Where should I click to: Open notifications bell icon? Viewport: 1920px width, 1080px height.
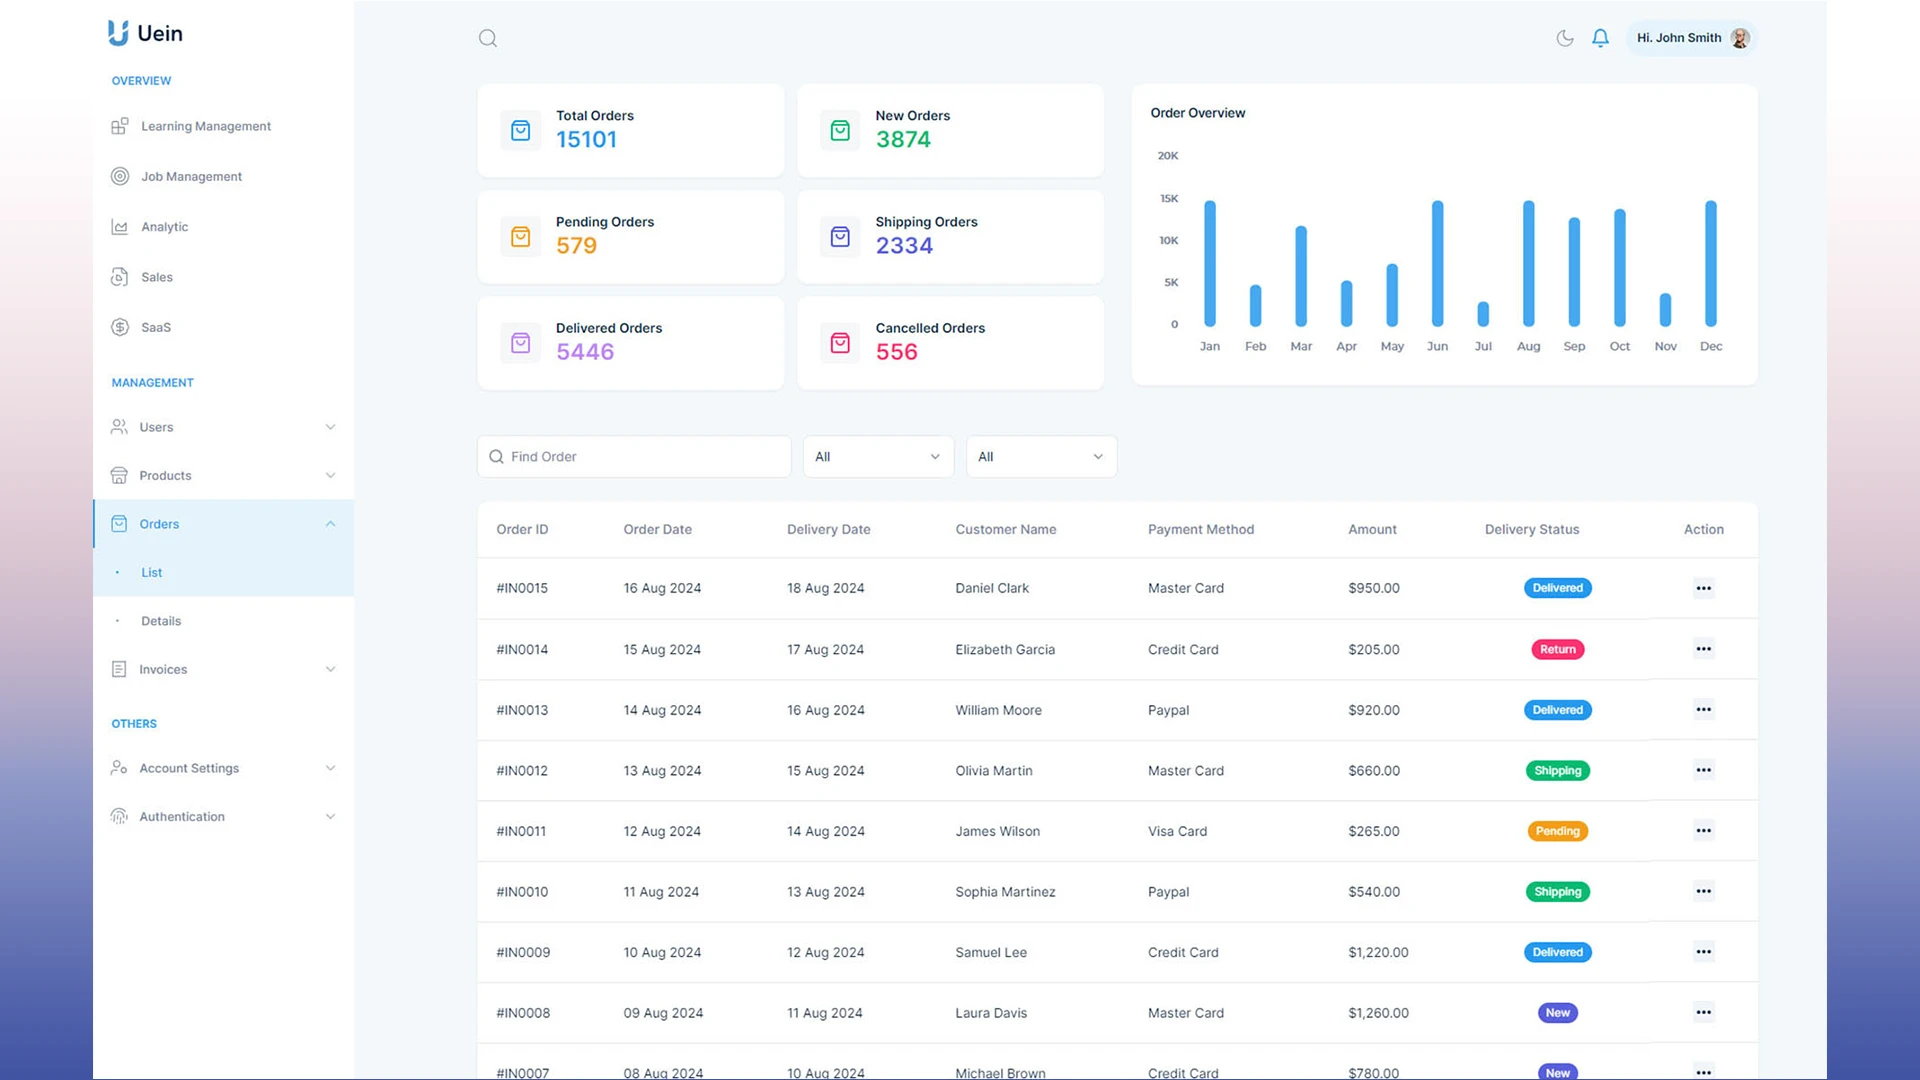click(1600, 38)
